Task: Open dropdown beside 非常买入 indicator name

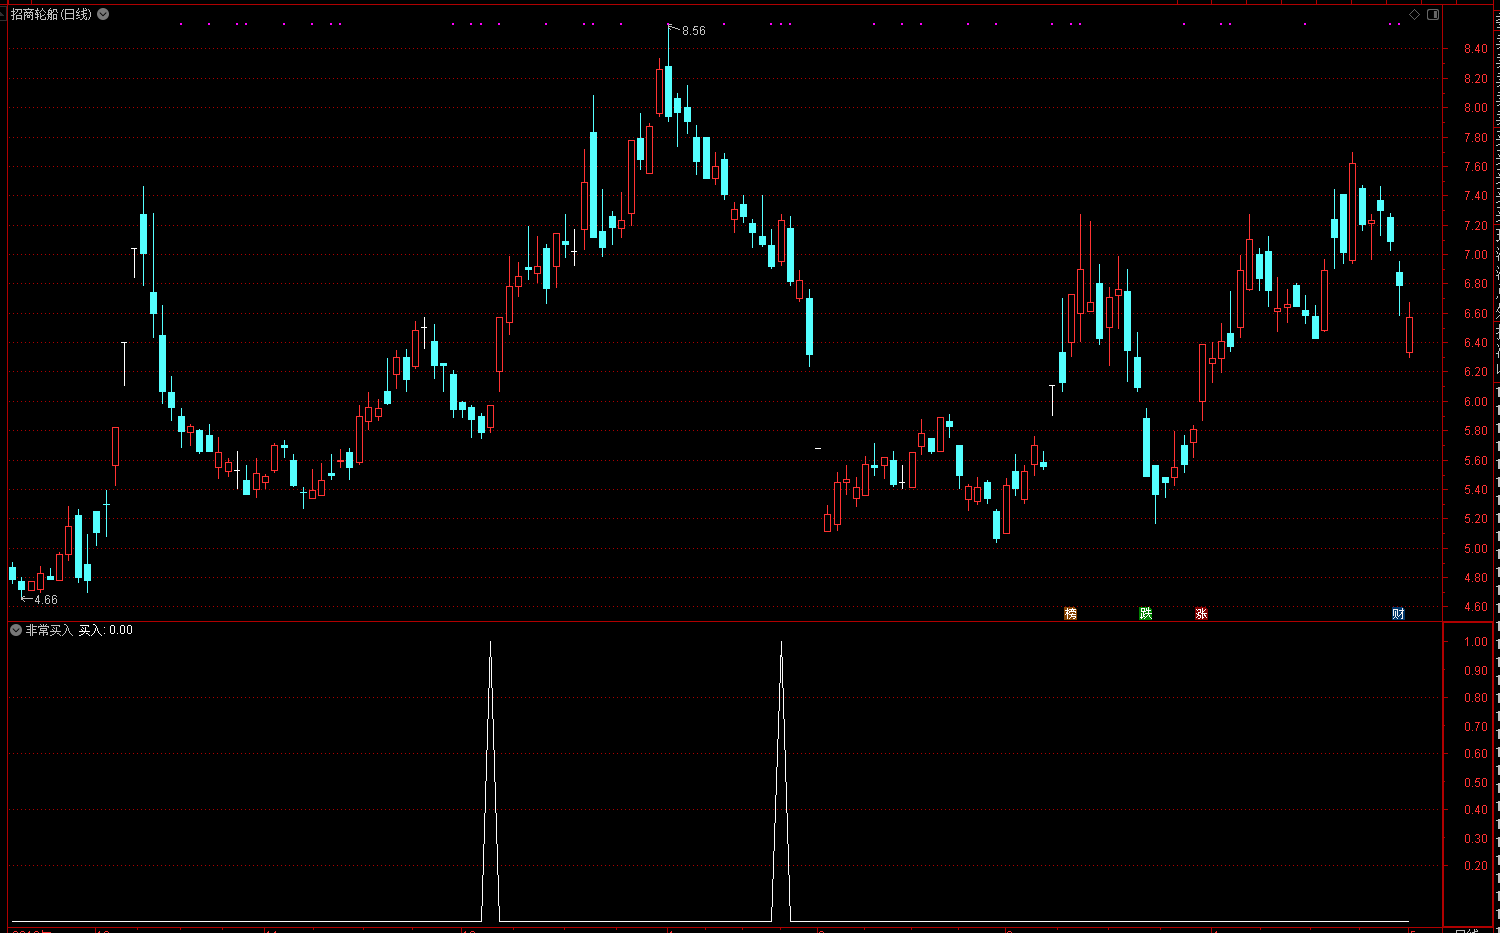Action: pos(16,630)
